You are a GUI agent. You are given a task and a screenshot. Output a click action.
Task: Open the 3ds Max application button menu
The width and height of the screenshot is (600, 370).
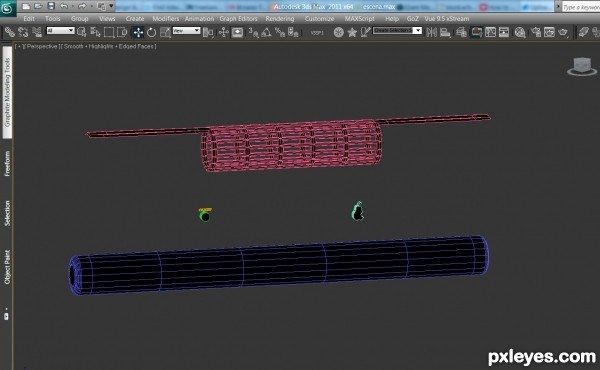[x=7, y=8]
